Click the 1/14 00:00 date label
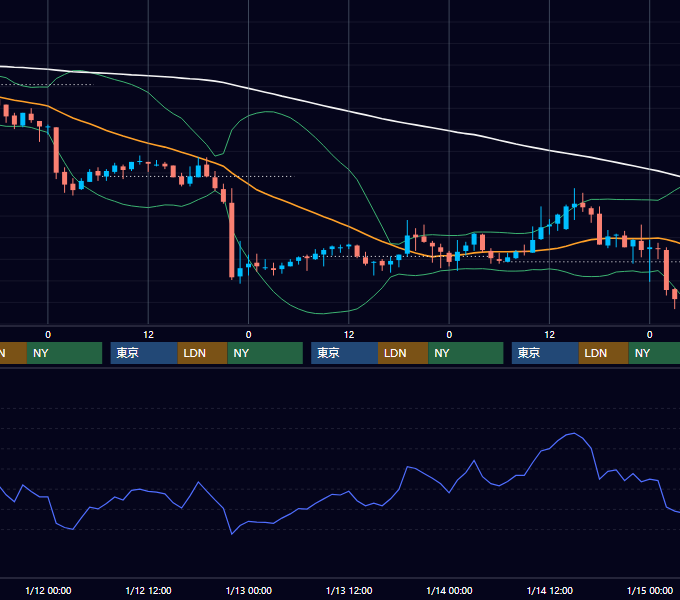 449,590
